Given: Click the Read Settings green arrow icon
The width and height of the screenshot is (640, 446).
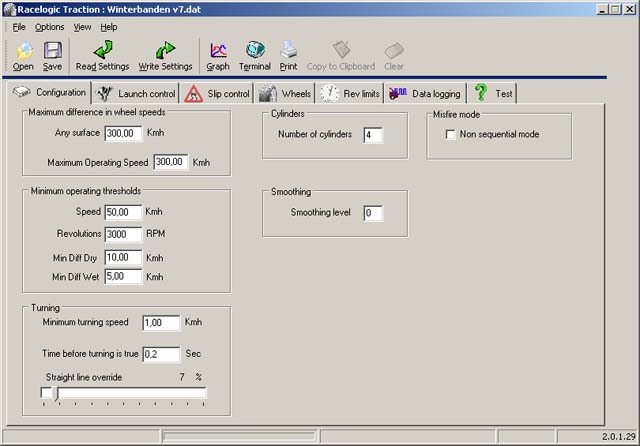Looking at the screenshot, I should (x=103, y=50).
